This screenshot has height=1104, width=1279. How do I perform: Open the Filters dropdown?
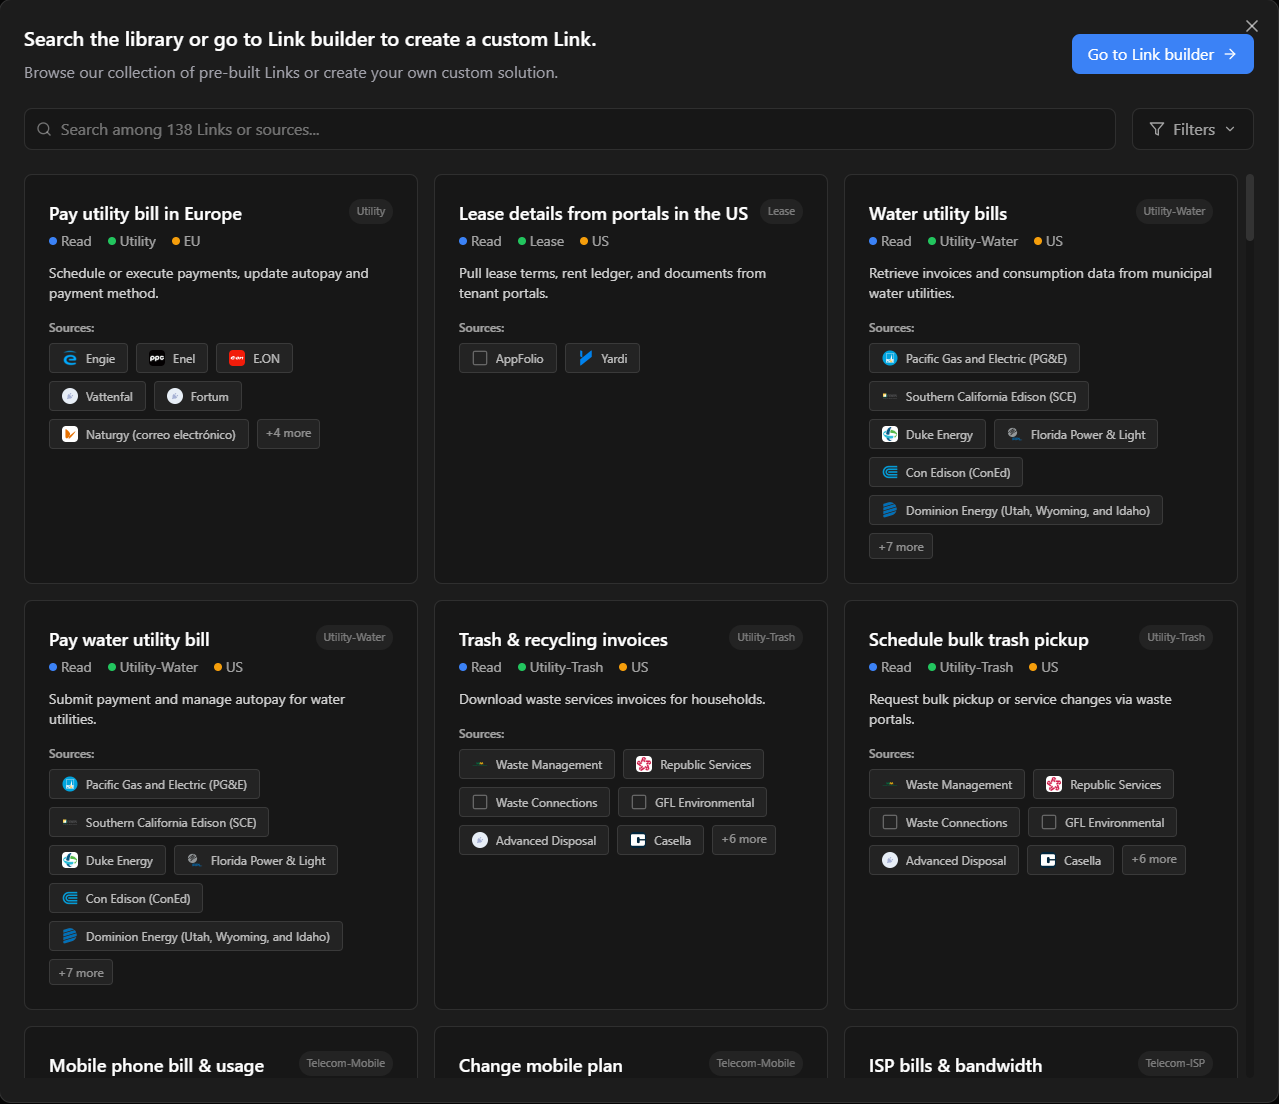pos(1192,130)
